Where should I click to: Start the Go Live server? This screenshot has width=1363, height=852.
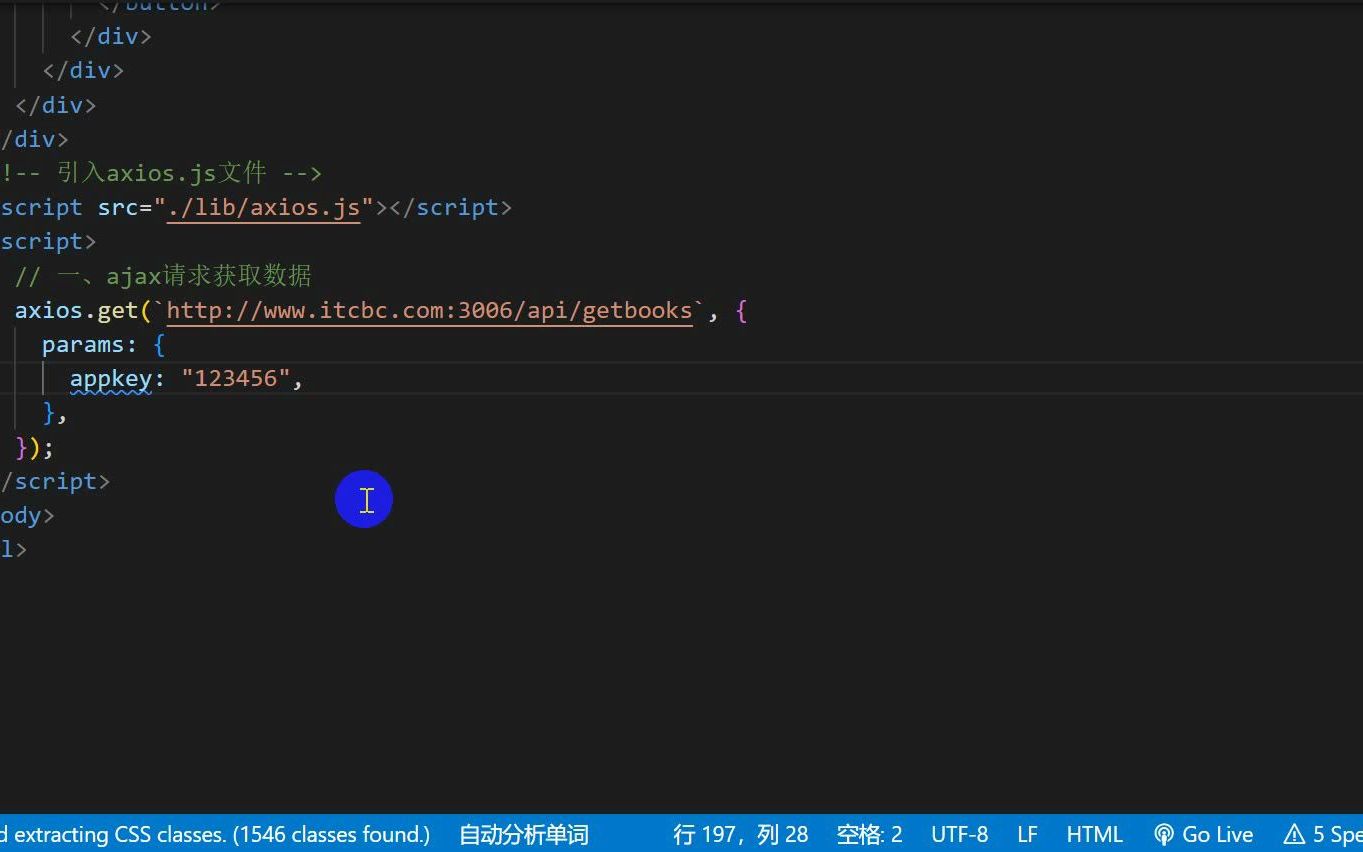1203,834
